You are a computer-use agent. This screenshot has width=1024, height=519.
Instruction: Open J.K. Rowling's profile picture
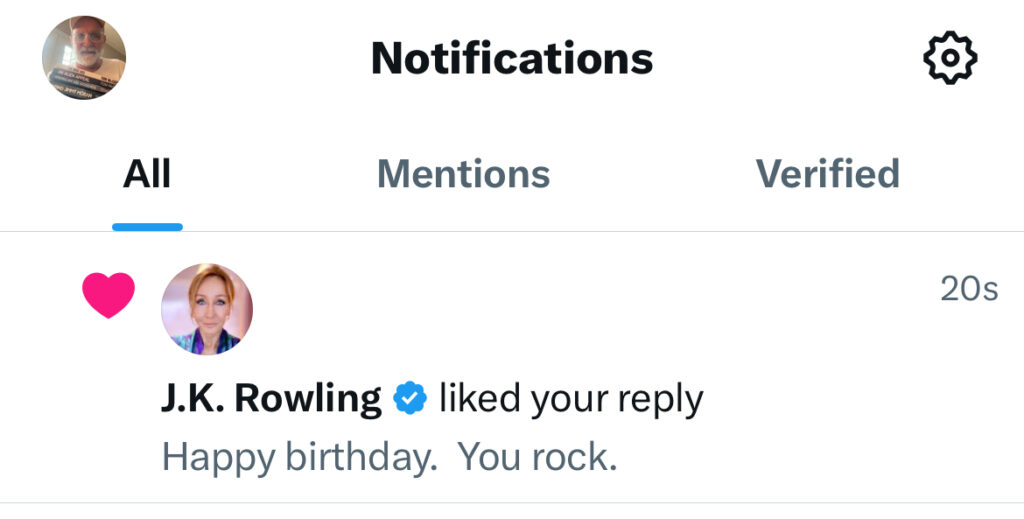click(x=207, y=309)
